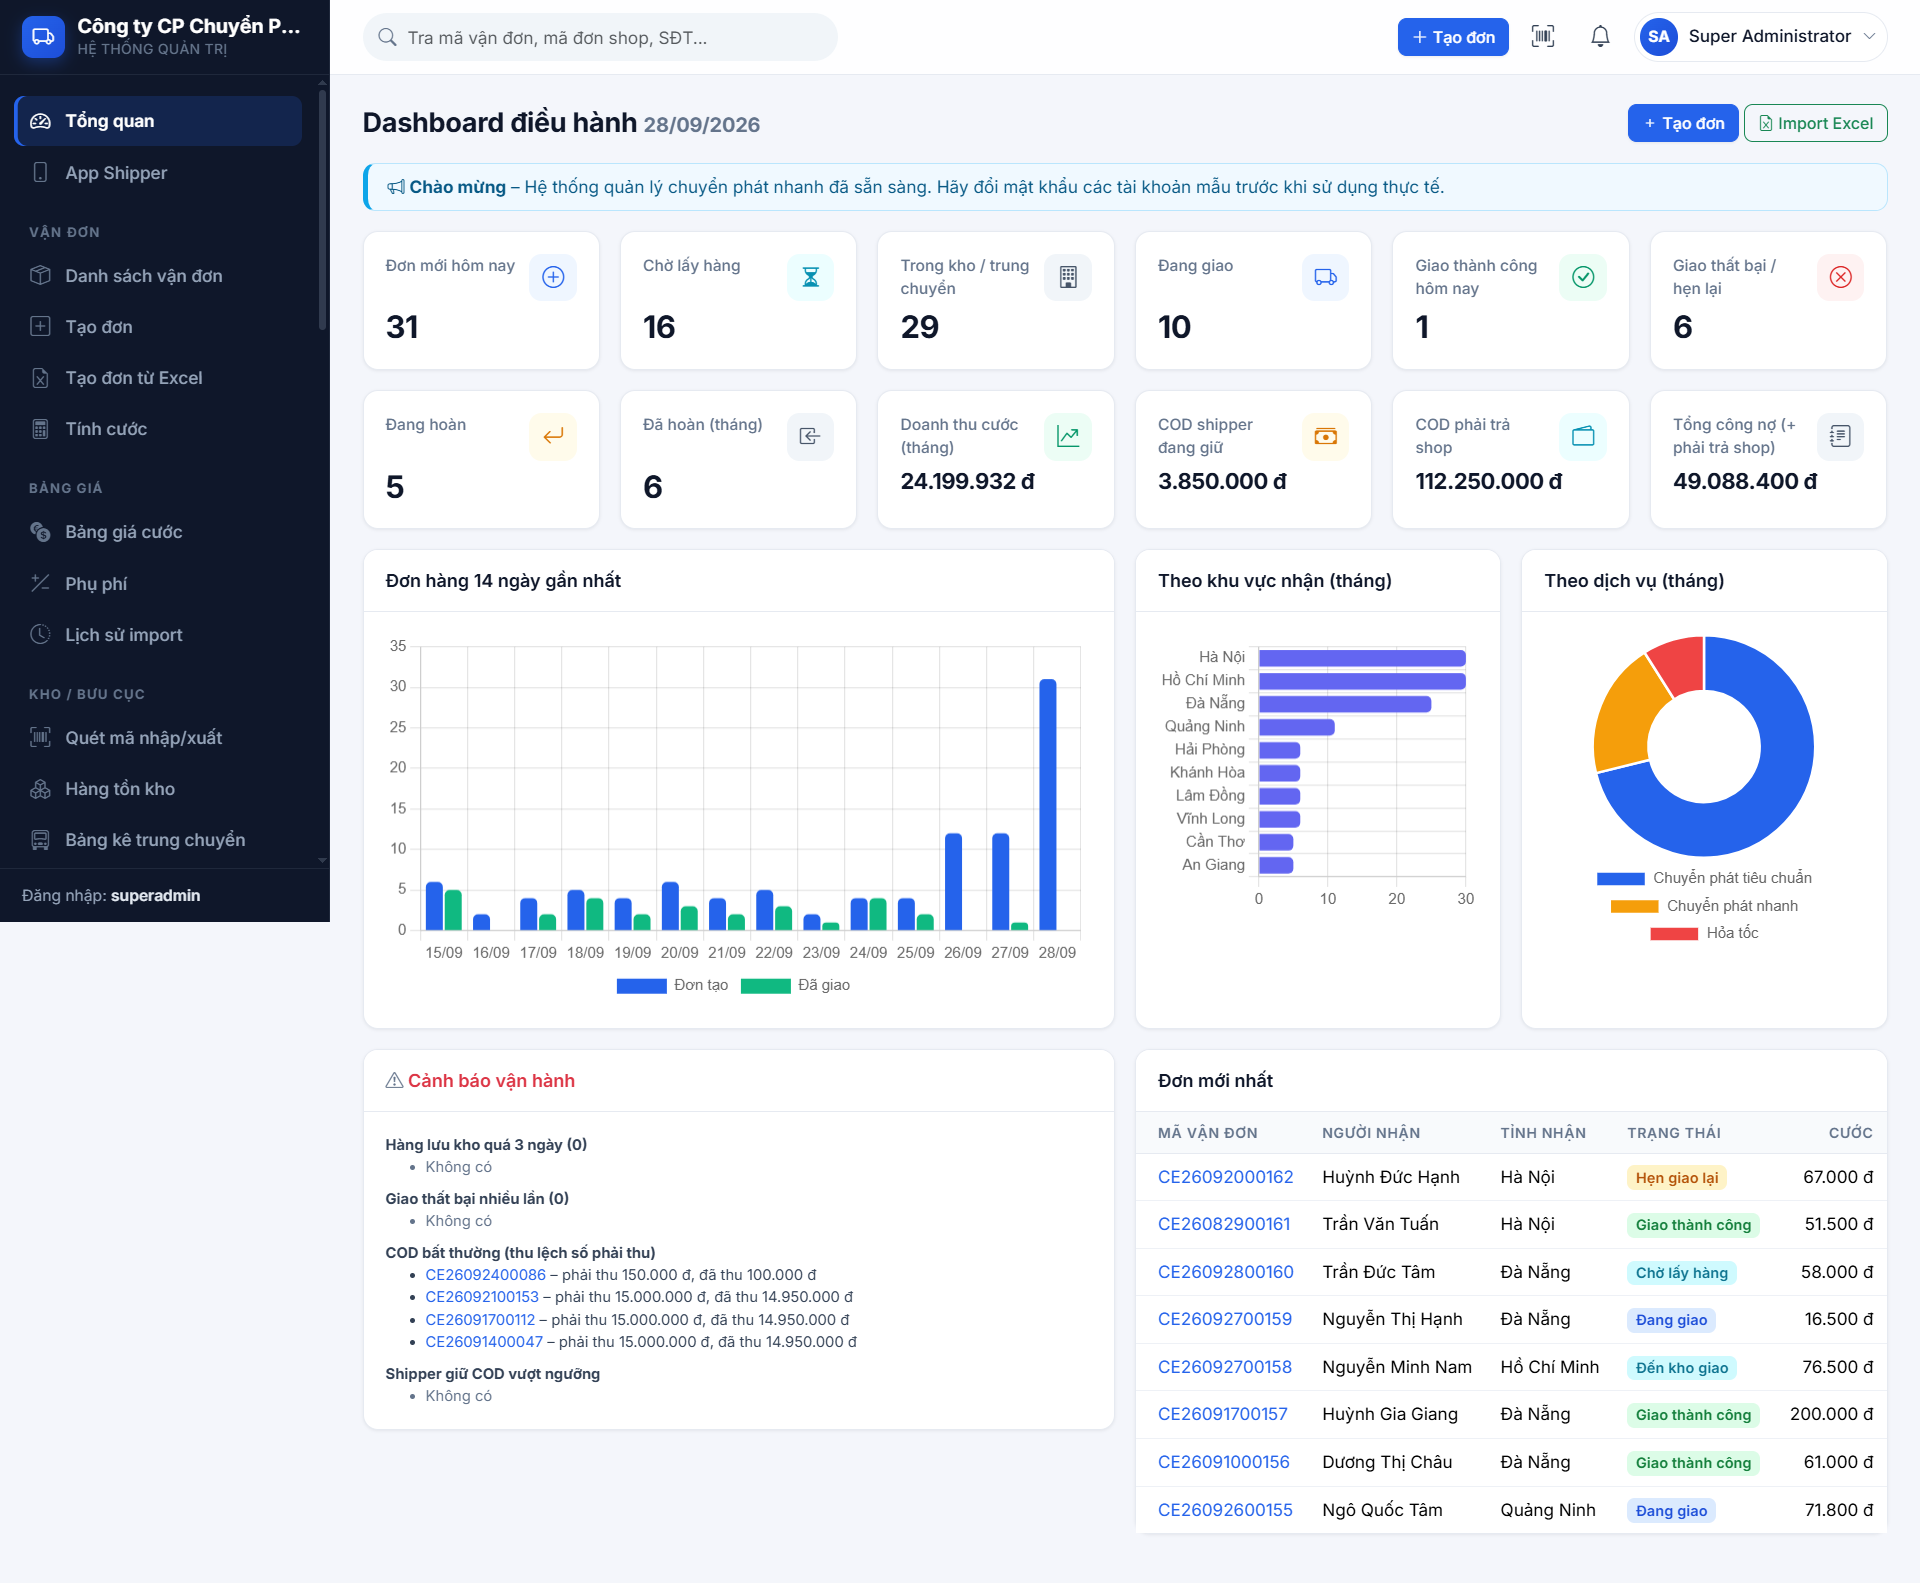Screen dimensions: 1920x1583
Task: Go to Danh sách vận đơn
Action: point(158,276)
